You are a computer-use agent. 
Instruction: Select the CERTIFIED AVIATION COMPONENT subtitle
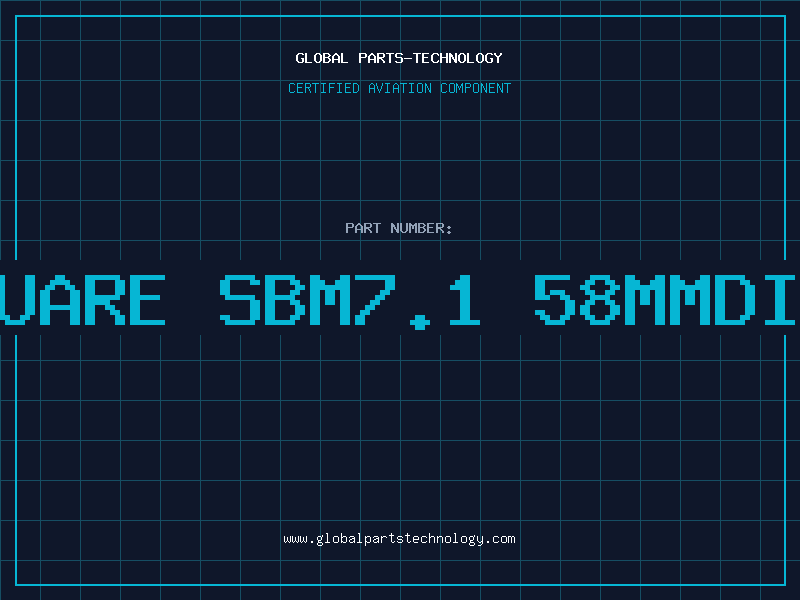[399, 88]
